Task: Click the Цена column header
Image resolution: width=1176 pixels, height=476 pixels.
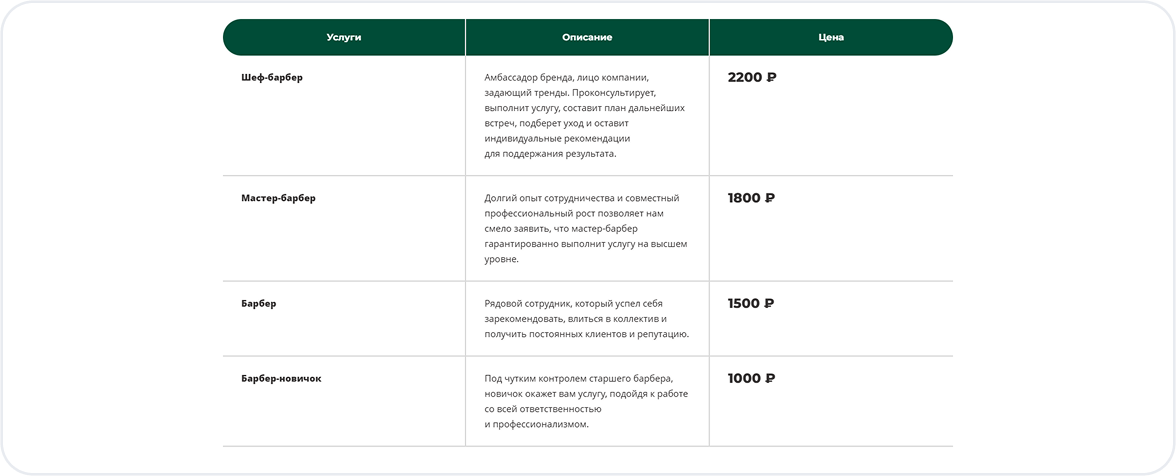Action: [831, 37]
